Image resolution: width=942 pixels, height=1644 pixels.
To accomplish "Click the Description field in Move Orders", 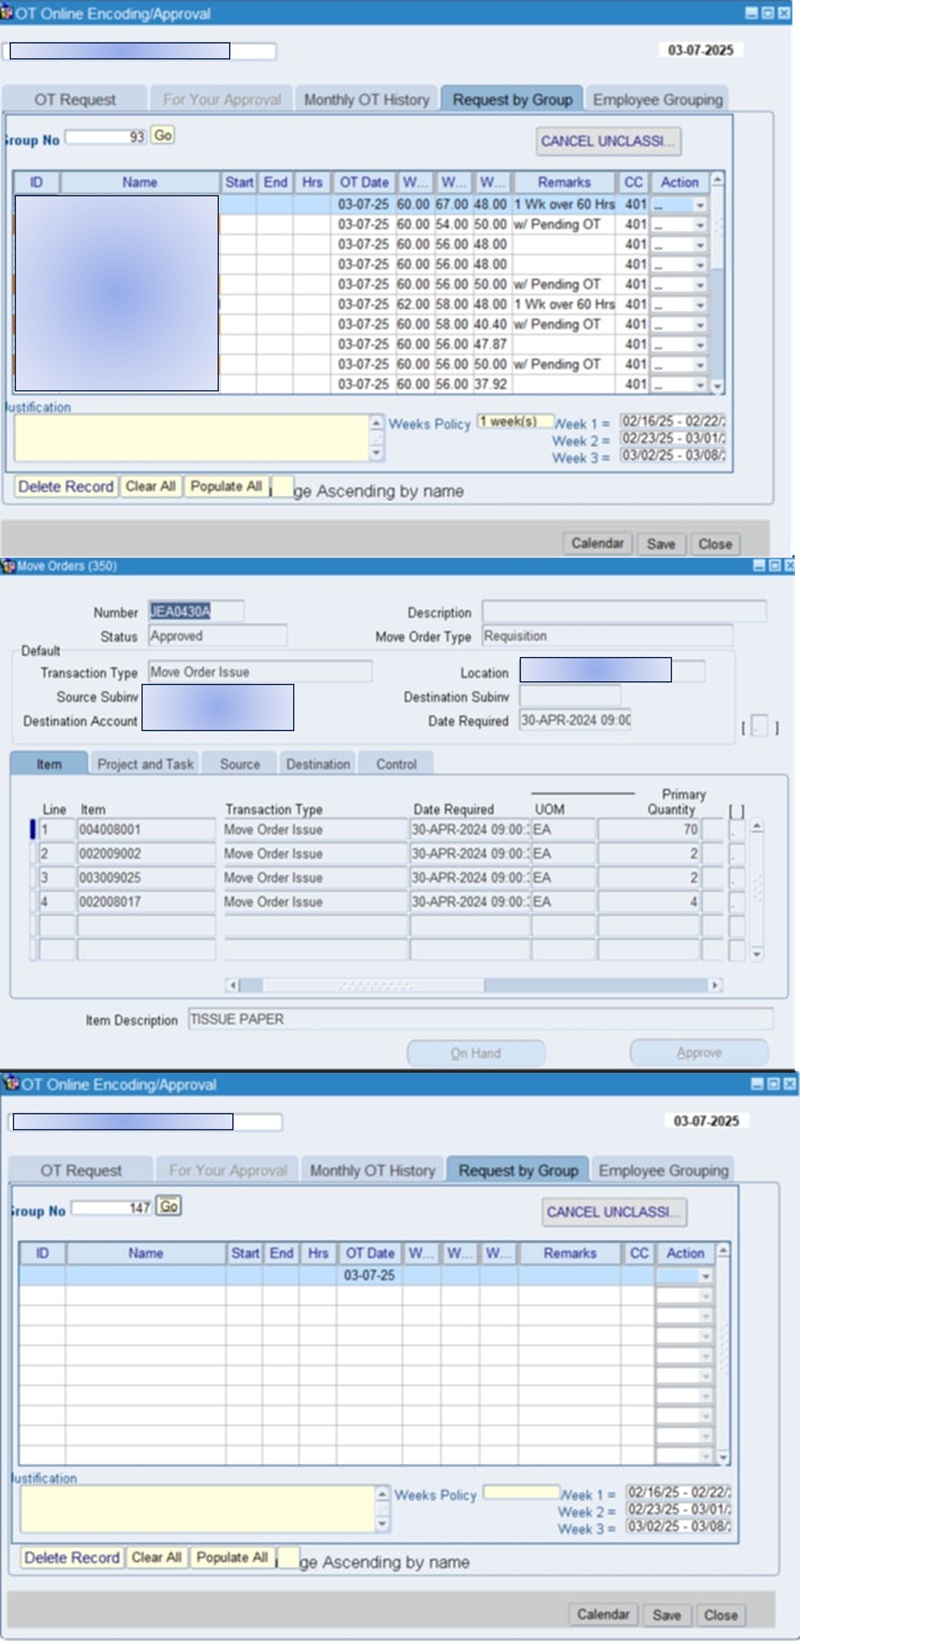I will 624,611.
